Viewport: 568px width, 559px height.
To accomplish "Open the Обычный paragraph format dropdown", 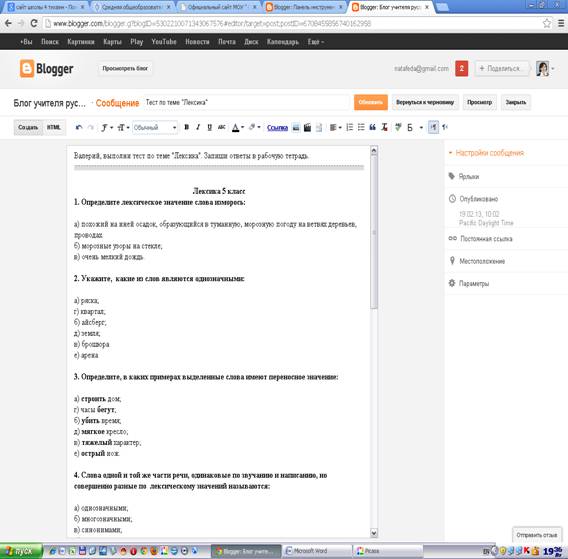I will (x=155, y=128).
